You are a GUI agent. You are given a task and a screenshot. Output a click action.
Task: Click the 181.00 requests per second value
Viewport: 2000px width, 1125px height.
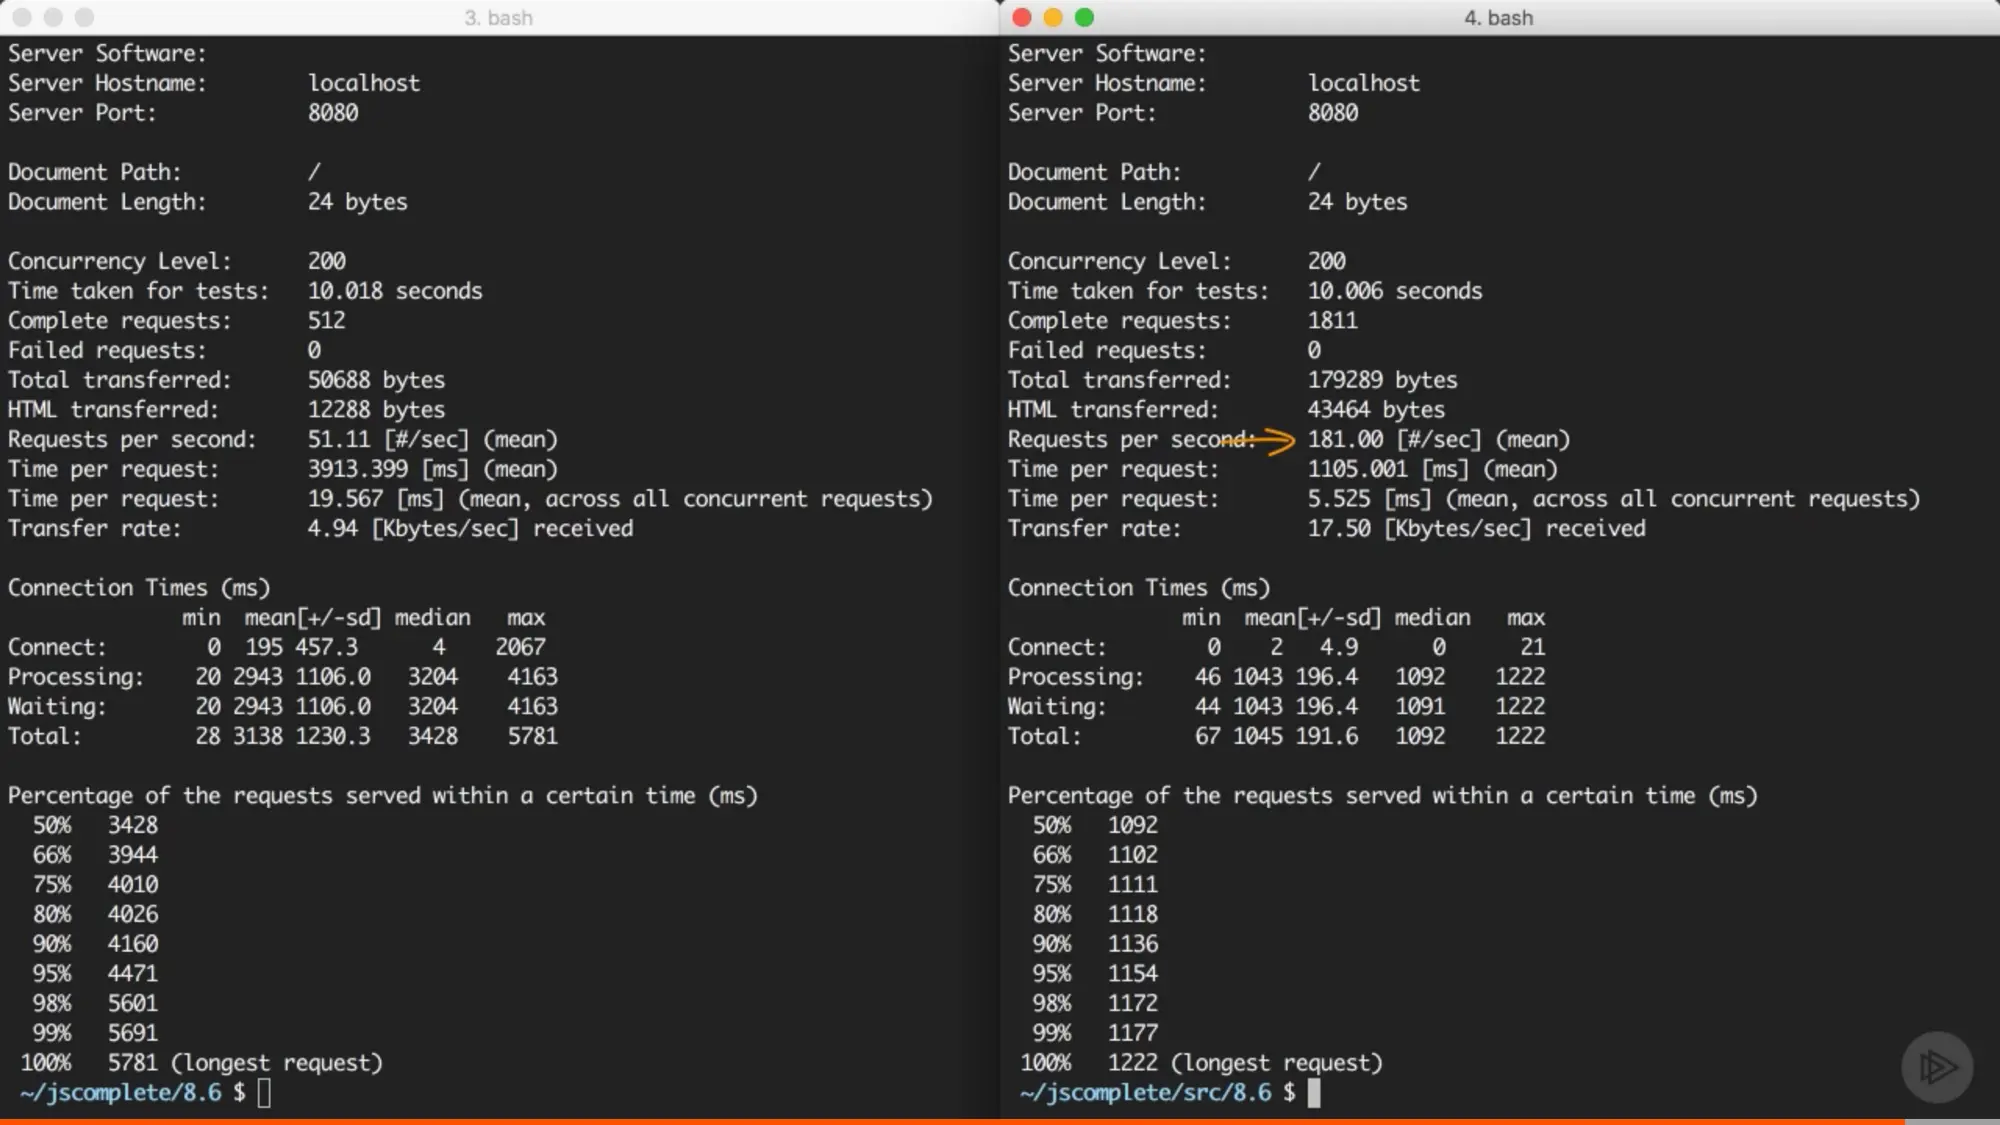click(1345, 439)
